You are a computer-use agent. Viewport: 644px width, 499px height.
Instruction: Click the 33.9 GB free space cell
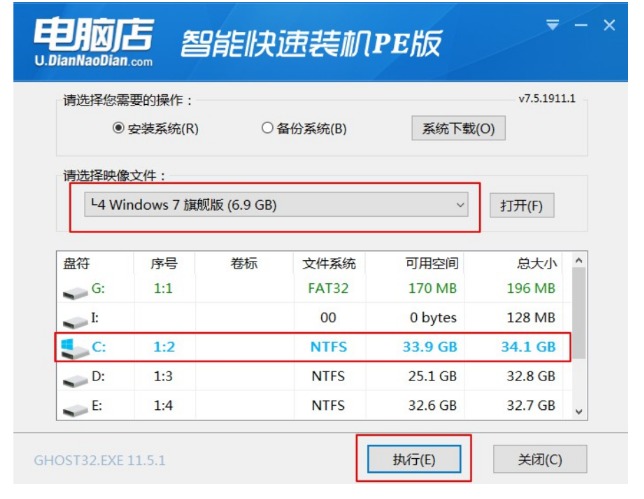click(430, 347)
